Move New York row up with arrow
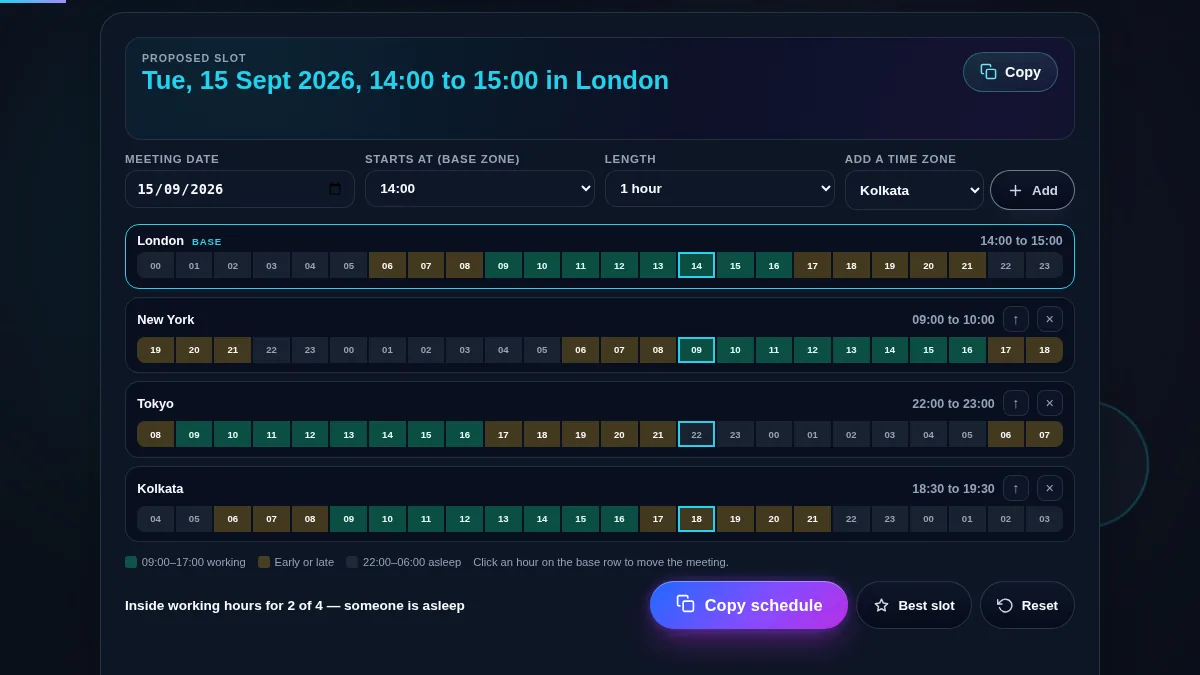 [x=1016, y=319]
